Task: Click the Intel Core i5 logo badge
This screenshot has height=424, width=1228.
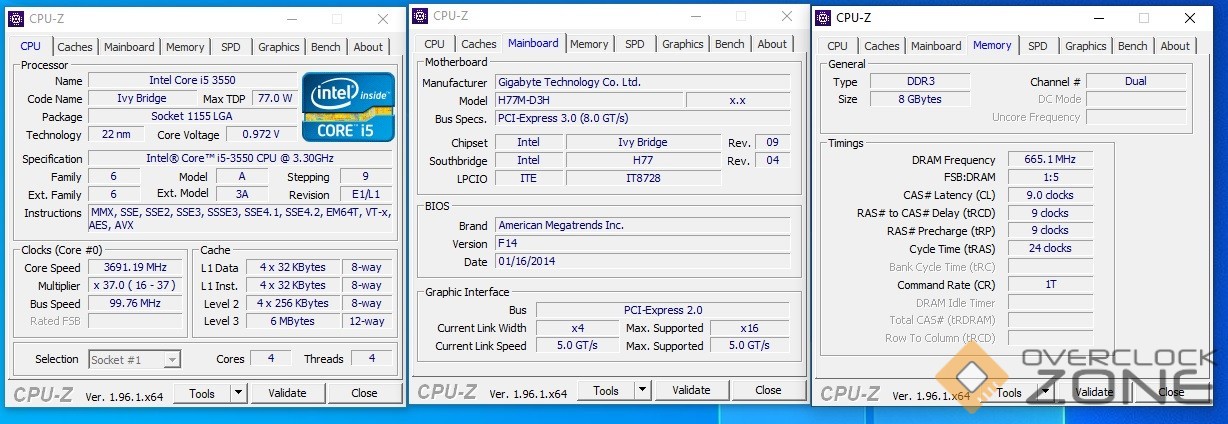Action: coord(349,106)
